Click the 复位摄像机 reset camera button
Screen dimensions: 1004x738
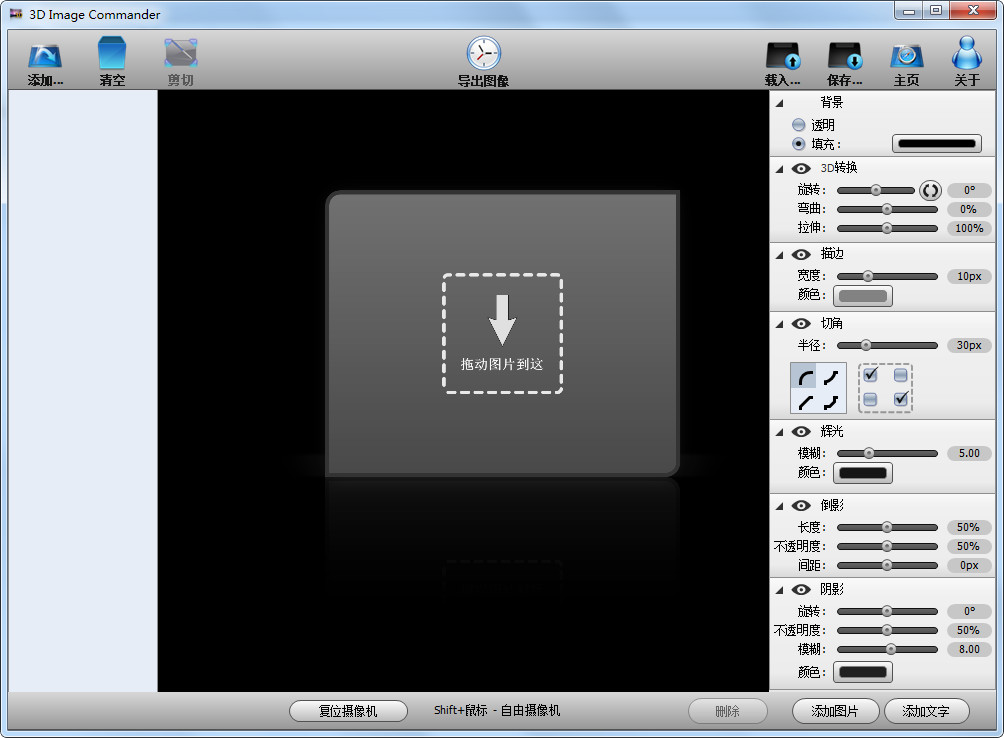[348, 710]
